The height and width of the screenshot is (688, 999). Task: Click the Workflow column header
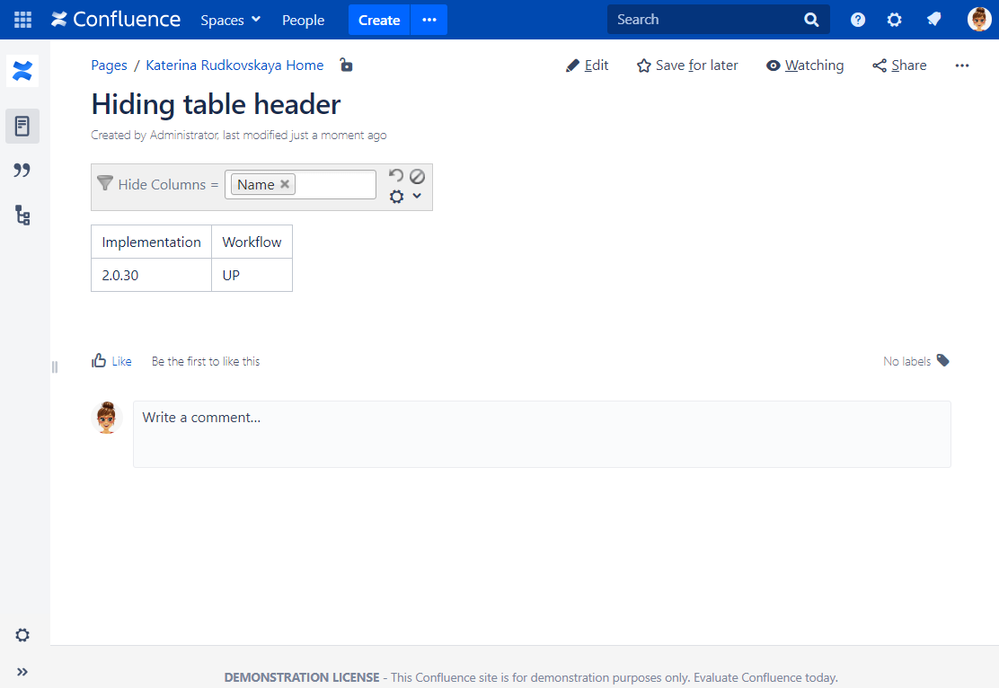tap(252, 242)
